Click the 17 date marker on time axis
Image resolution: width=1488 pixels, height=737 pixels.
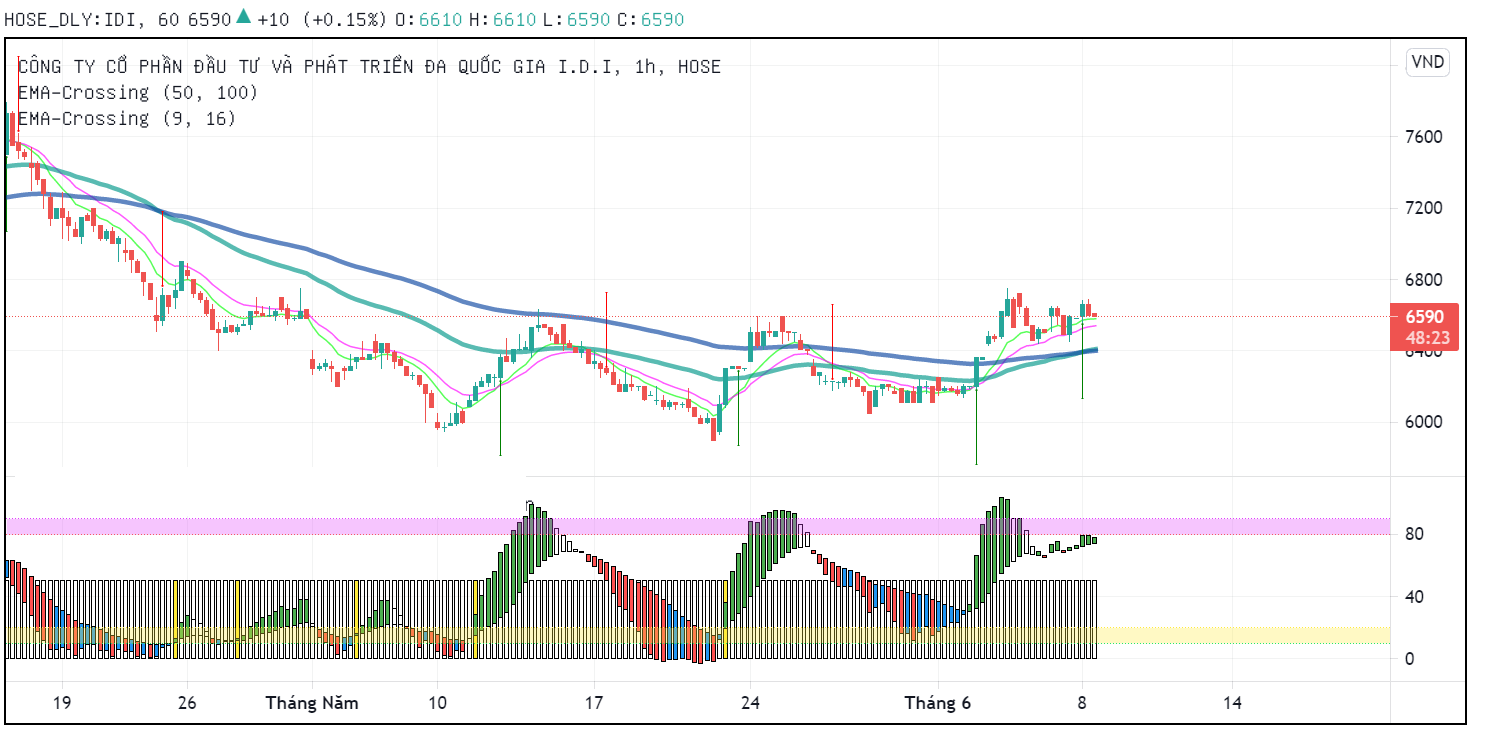tap(594, 703)
